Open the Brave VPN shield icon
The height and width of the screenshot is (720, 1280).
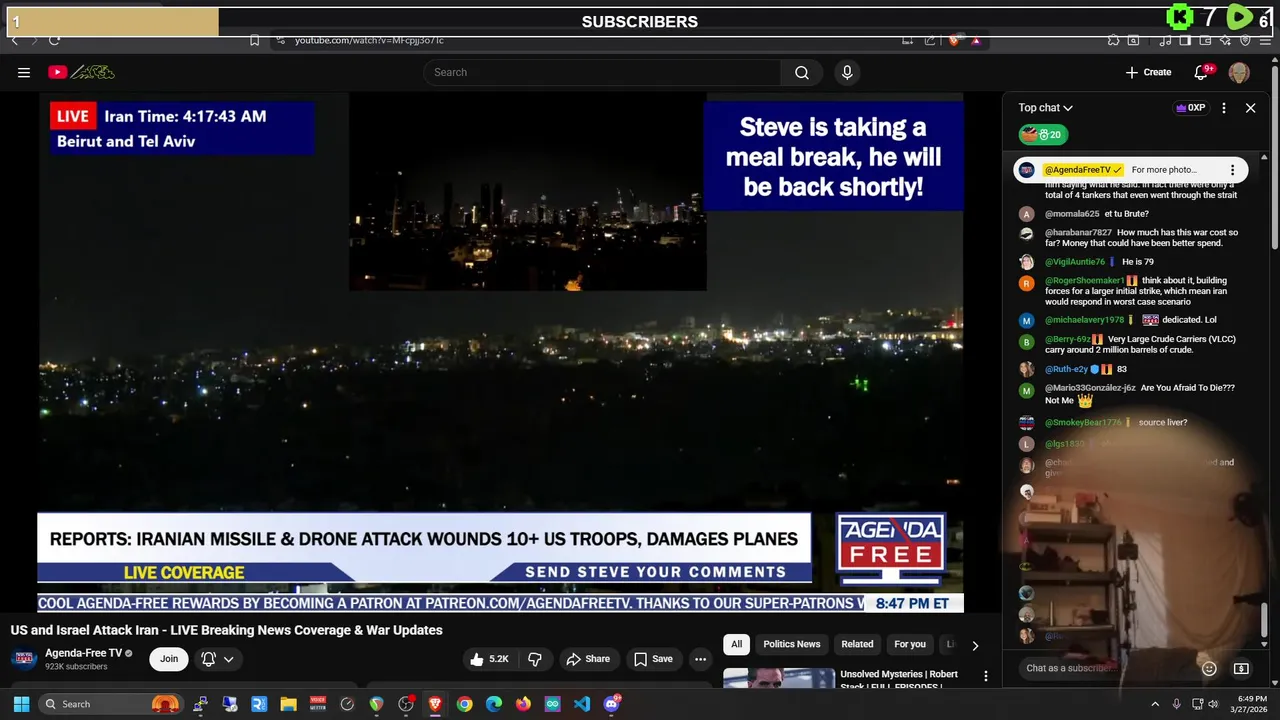pyautogui.click(x=1245, y=40)
